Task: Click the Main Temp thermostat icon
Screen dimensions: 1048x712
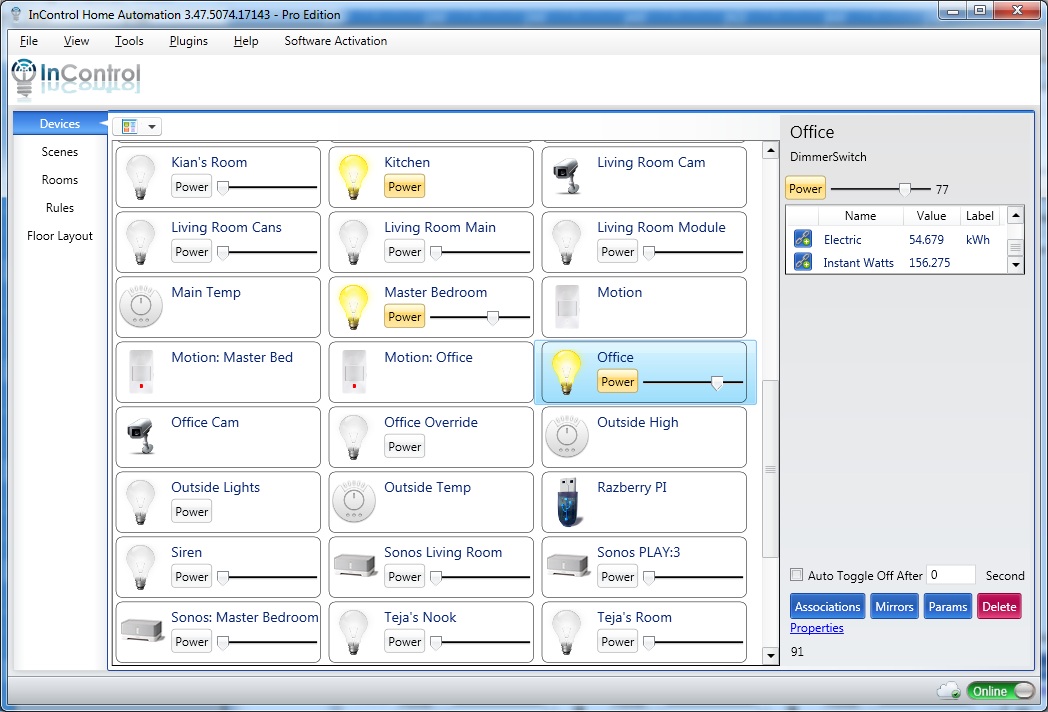Action: click(x=140, y=307)
